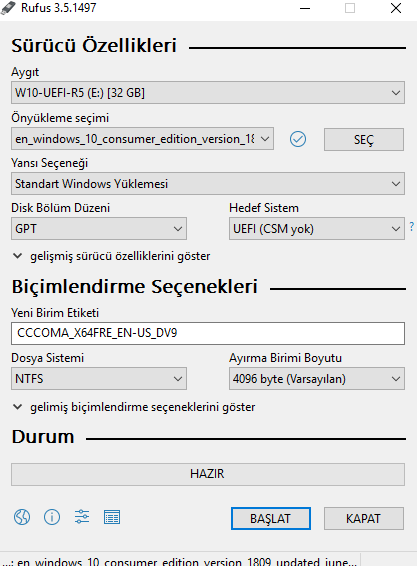The height and width of the screenshot is (566, 417).
Task: Click the BAŞLAT button
Action: coord(270,519)
